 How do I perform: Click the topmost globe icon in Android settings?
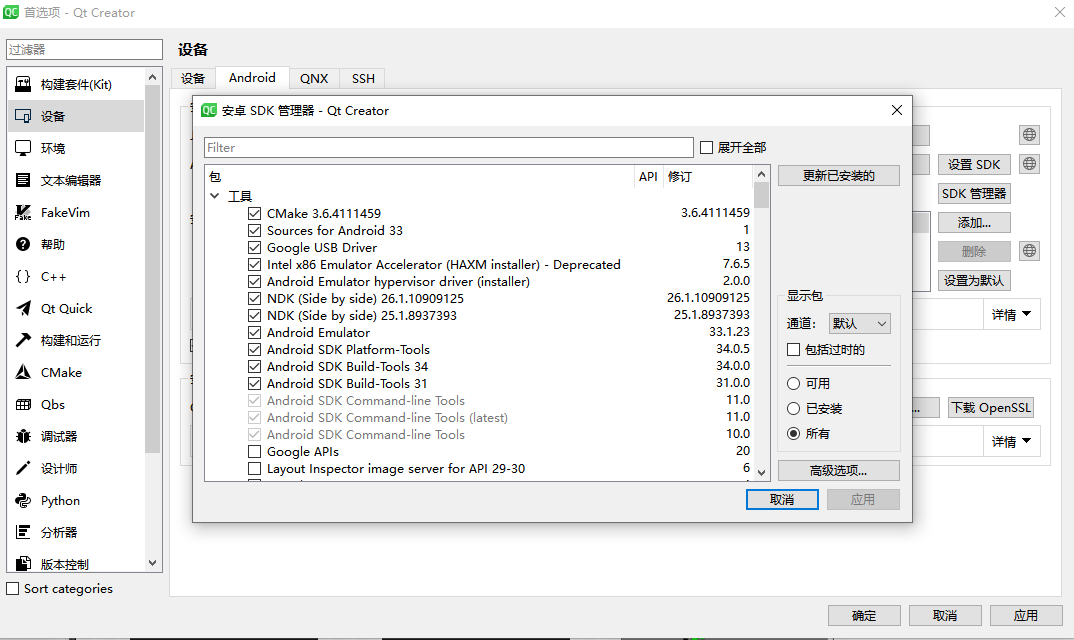coord(1029,135)
